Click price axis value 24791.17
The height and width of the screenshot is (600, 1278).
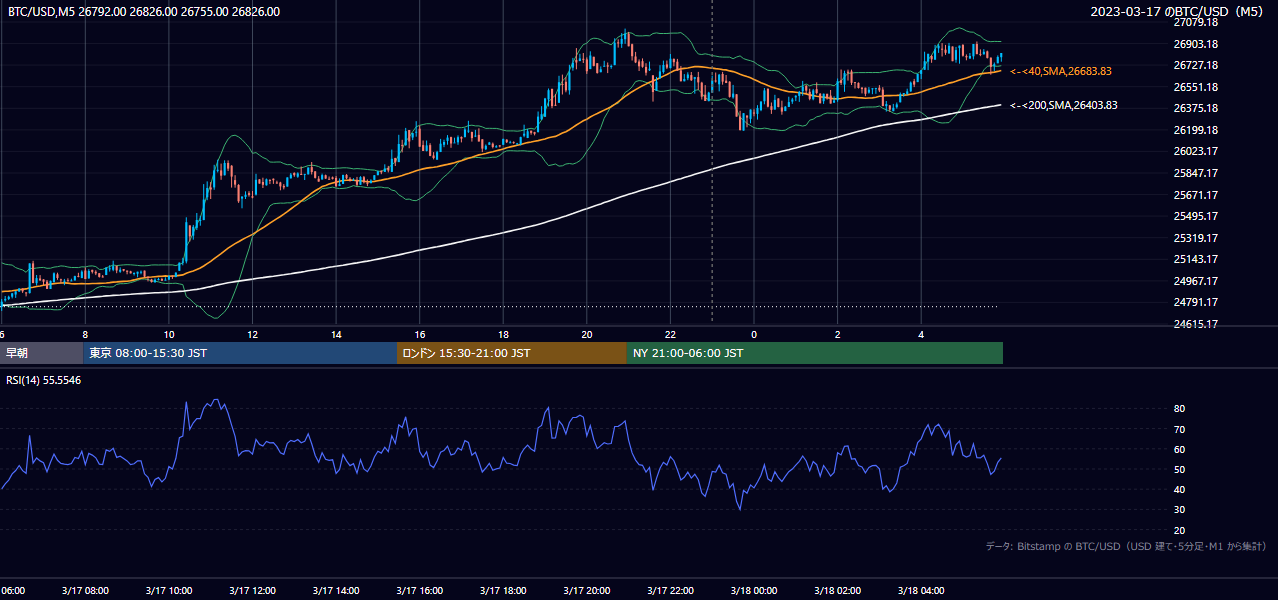[x=1195, y=302]
